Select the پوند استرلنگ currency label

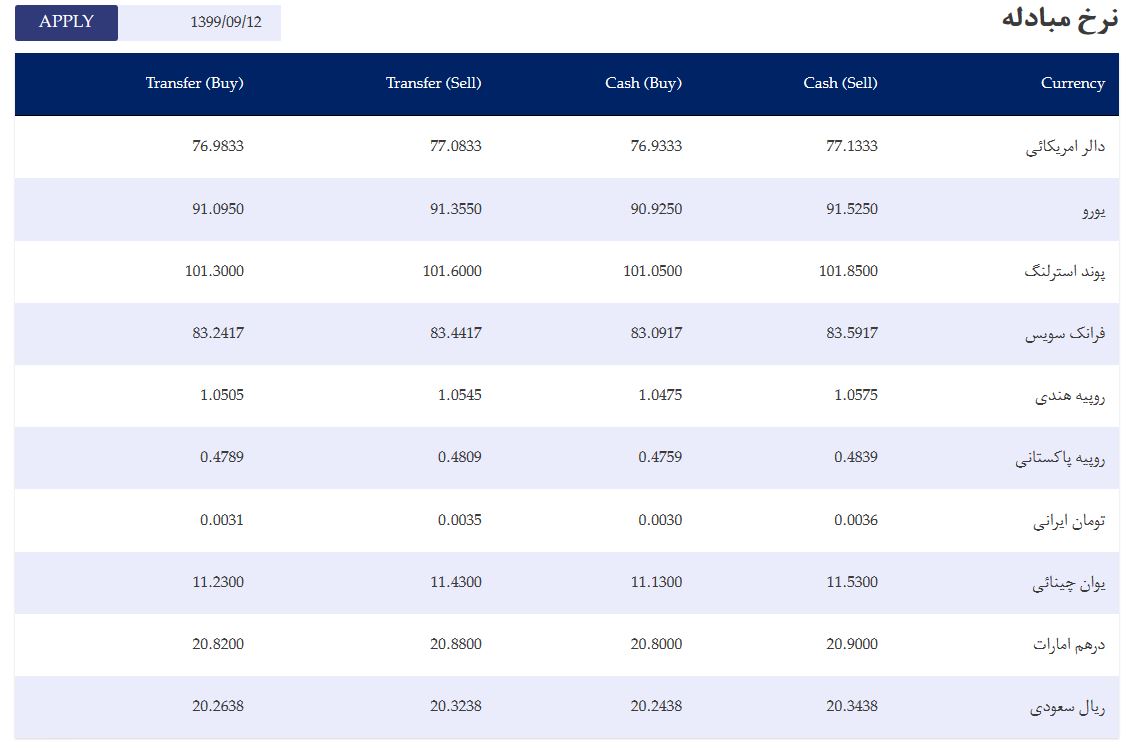click(x=1065, y=272)
